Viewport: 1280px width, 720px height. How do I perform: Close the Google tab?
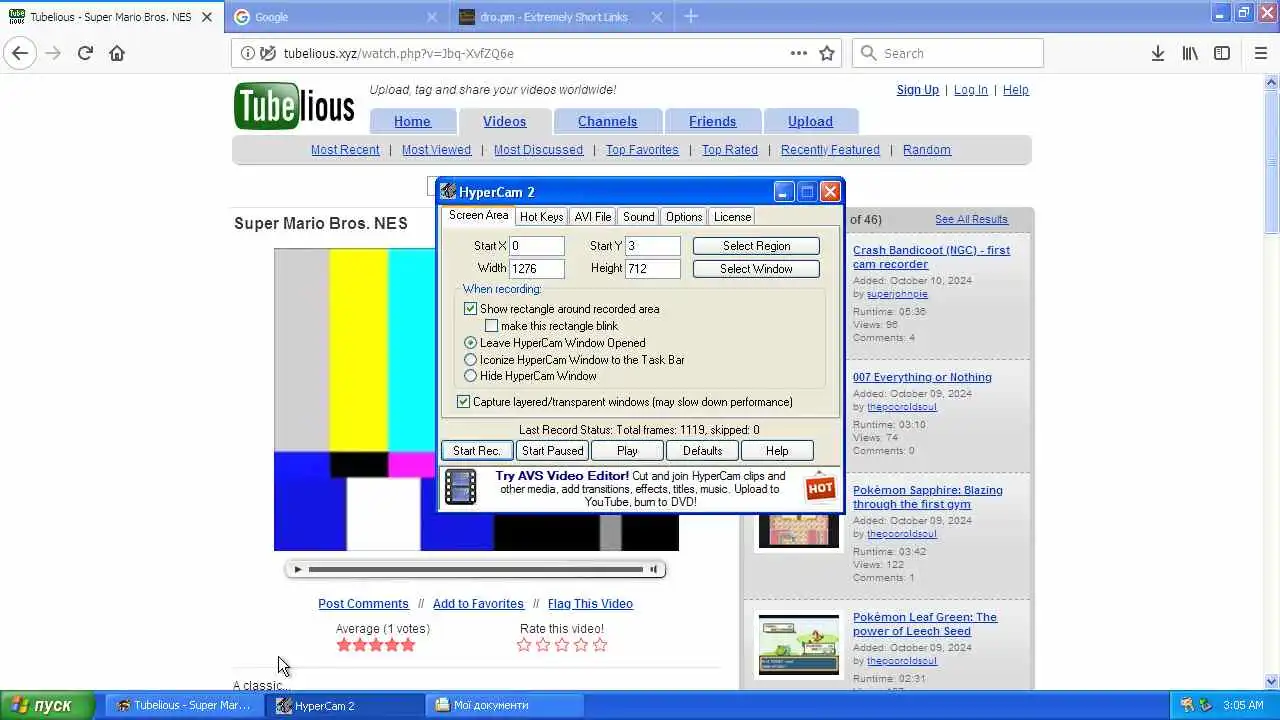[x=432, y=17]
